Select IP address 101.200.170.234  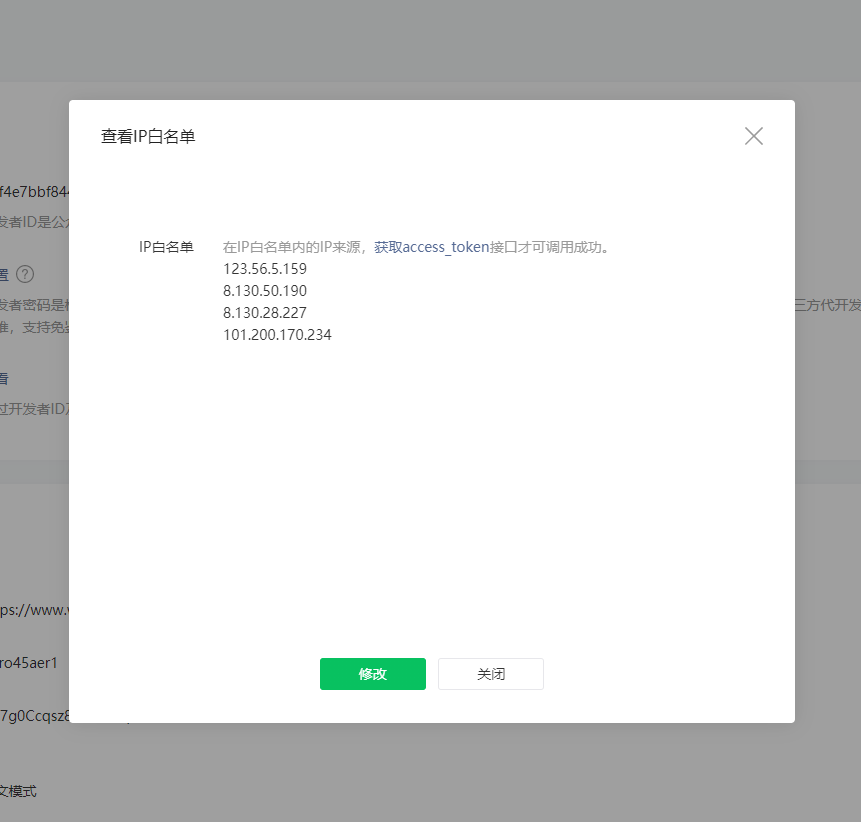pos(277,335)
